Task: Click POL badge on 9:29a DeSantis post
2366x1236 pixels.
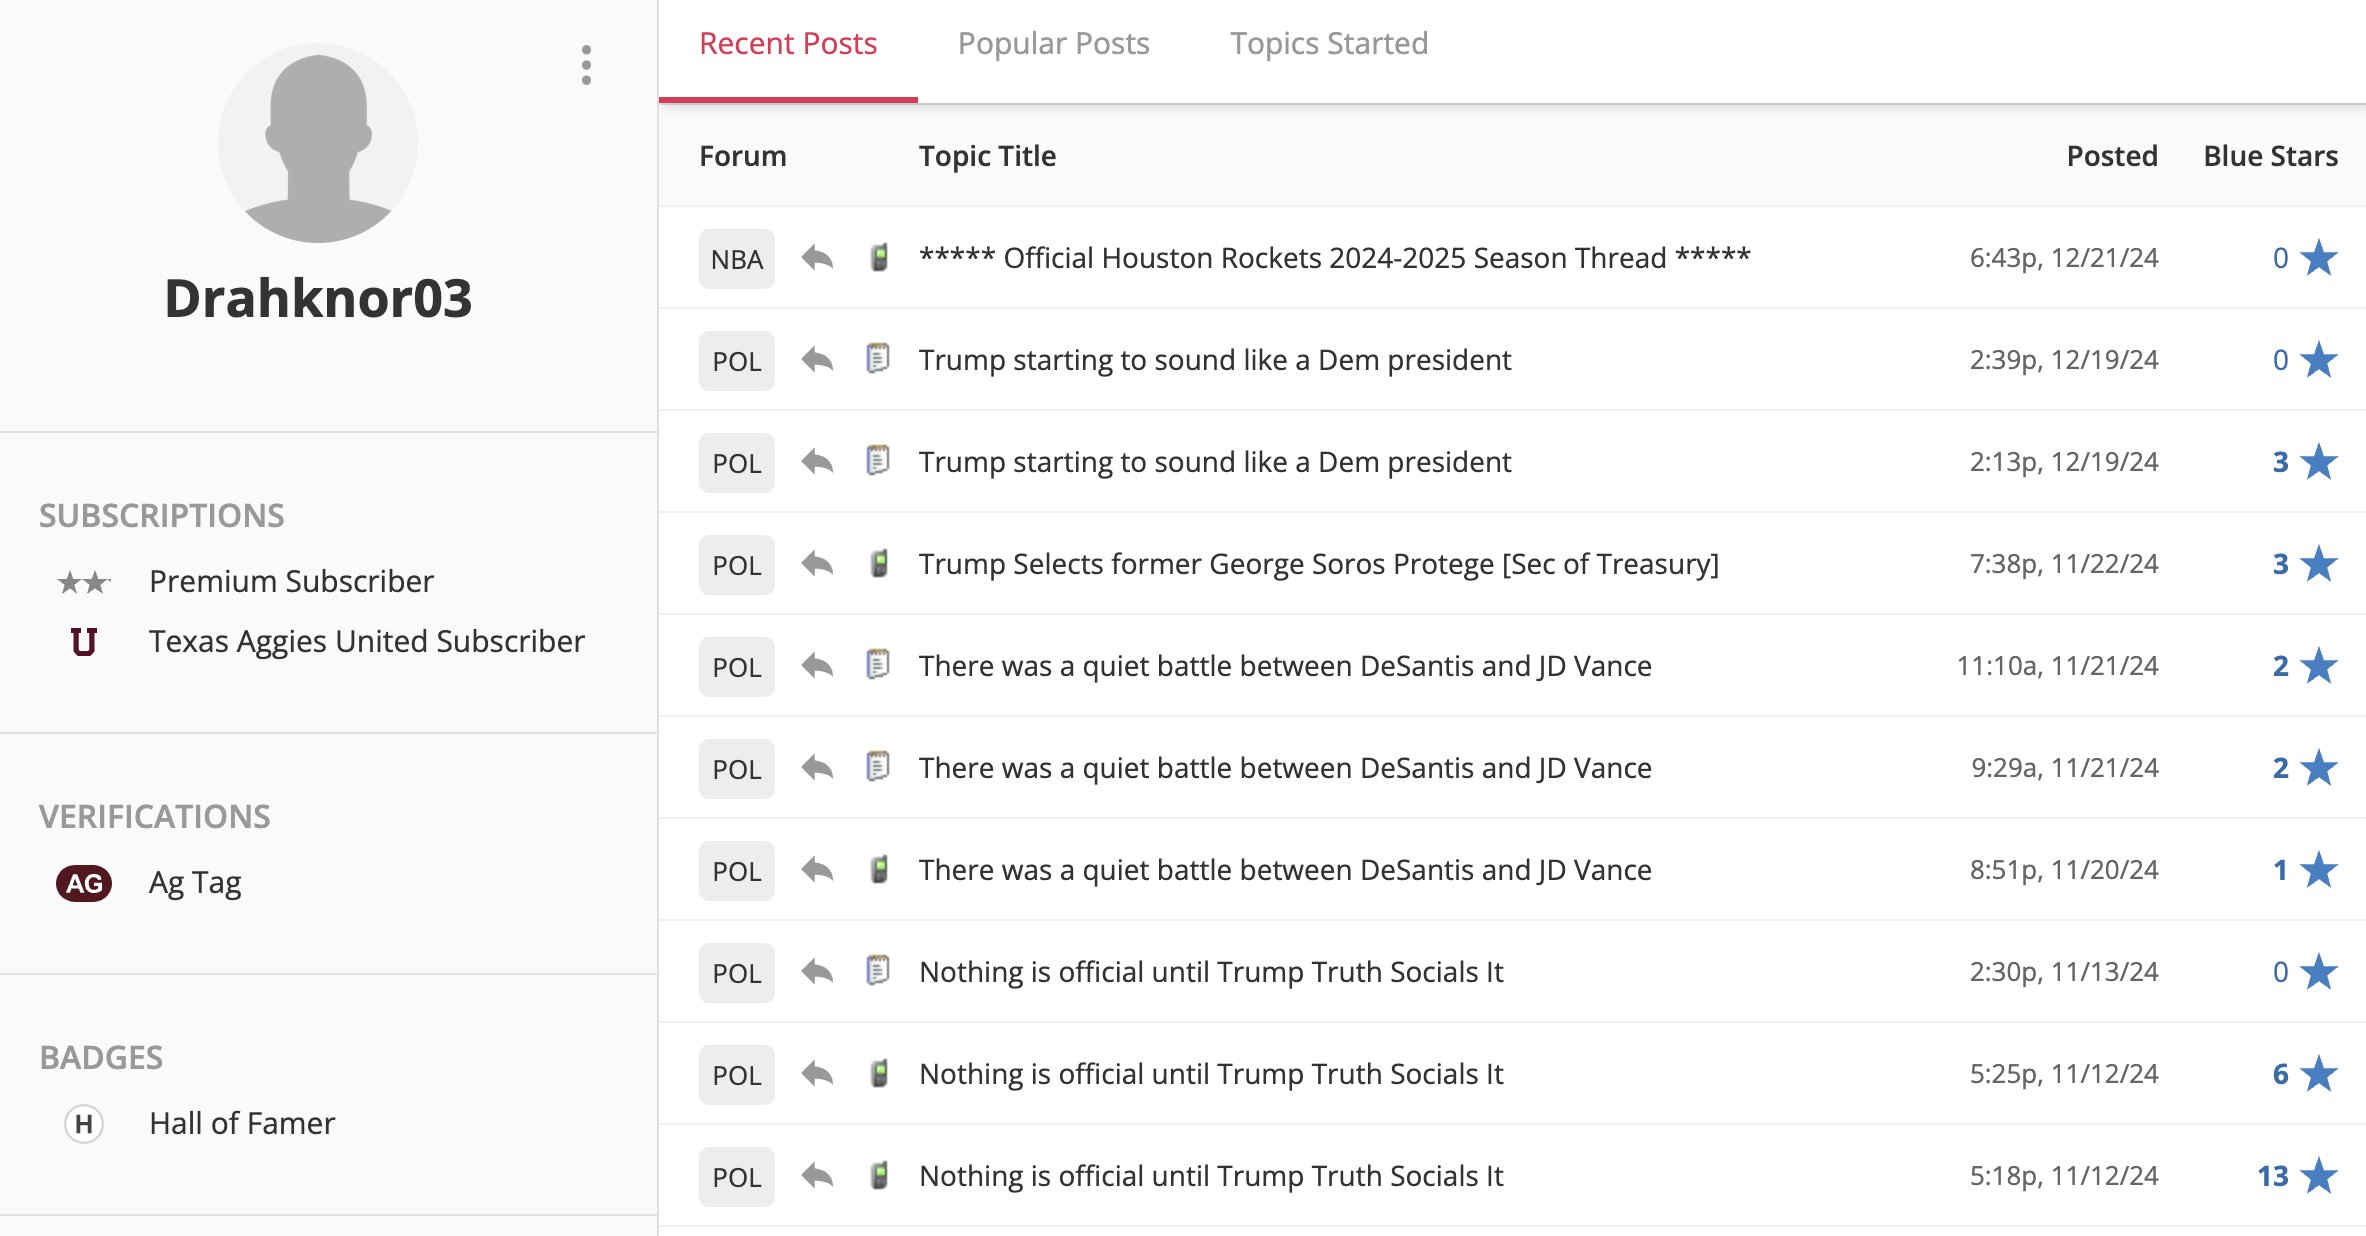Action: [736, 769]
